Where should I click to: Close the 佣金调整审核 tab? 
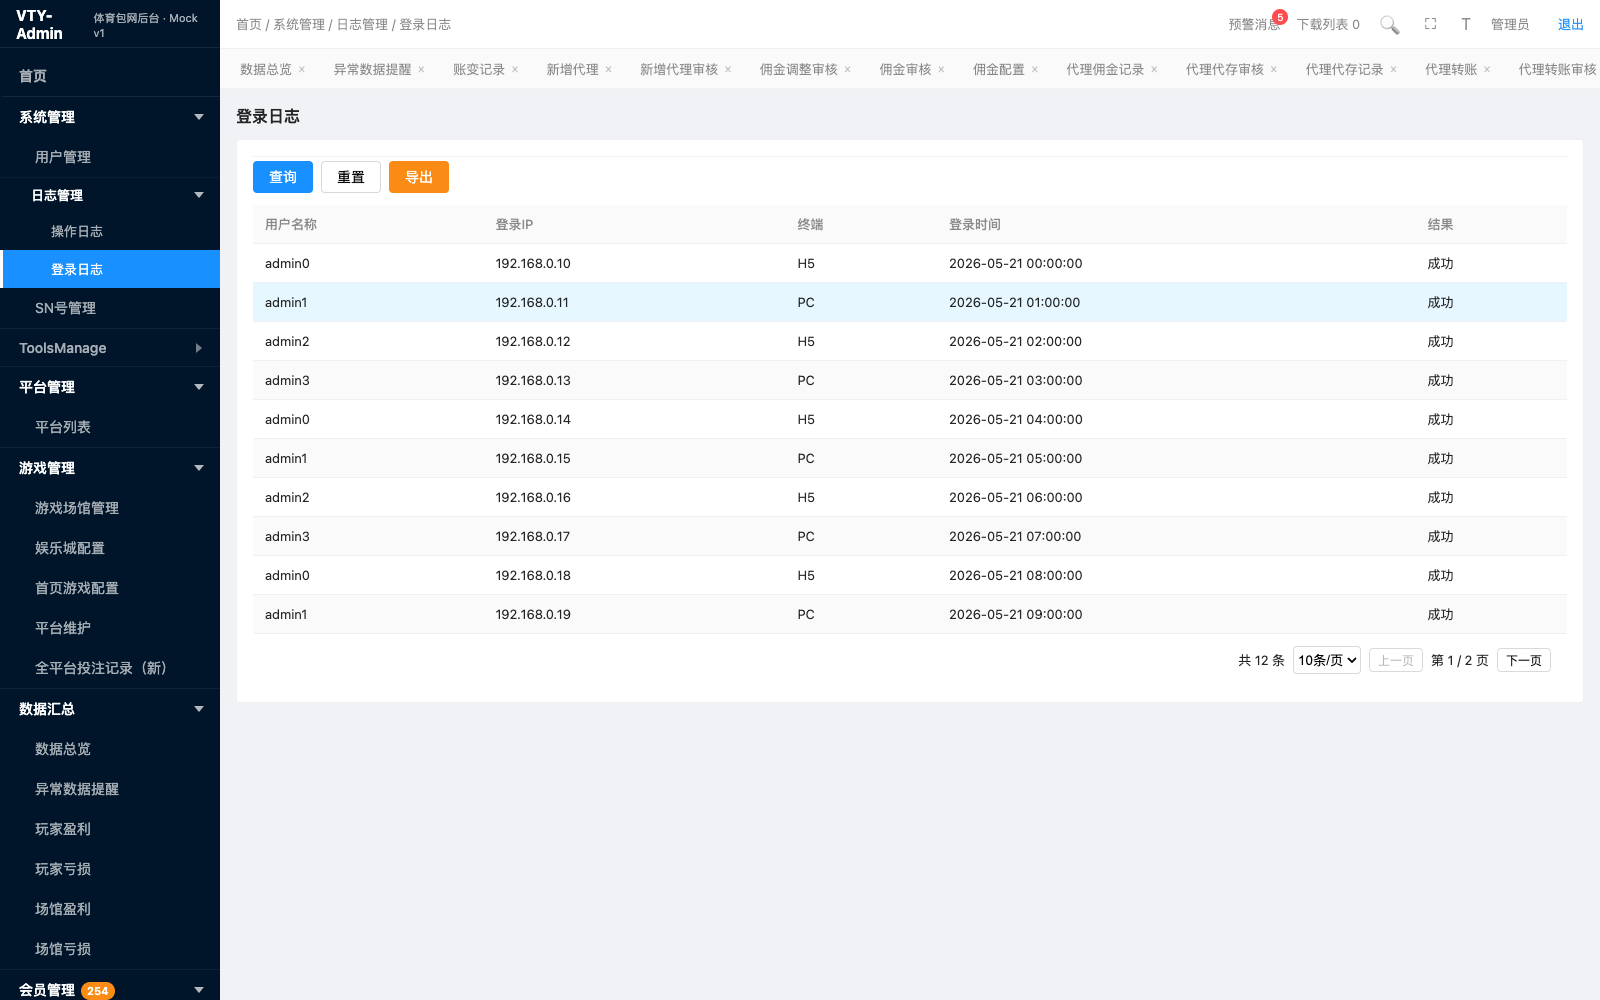tap(848, 70)
